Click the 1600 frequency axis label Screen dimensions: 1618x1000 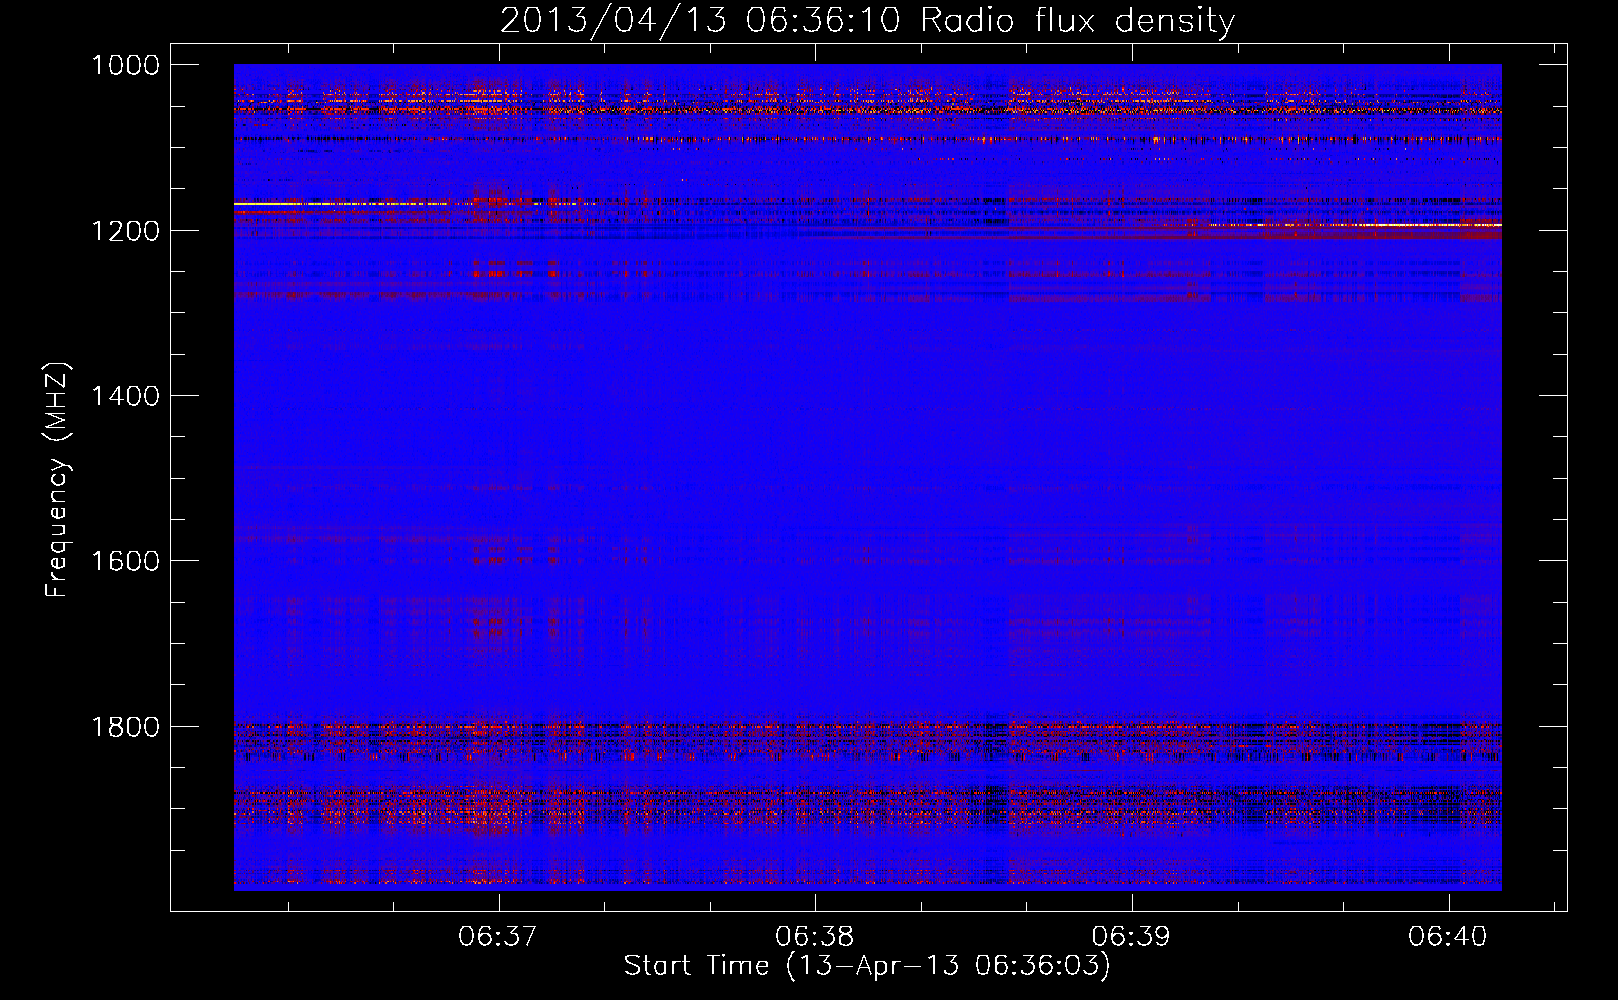coord(125,561)
